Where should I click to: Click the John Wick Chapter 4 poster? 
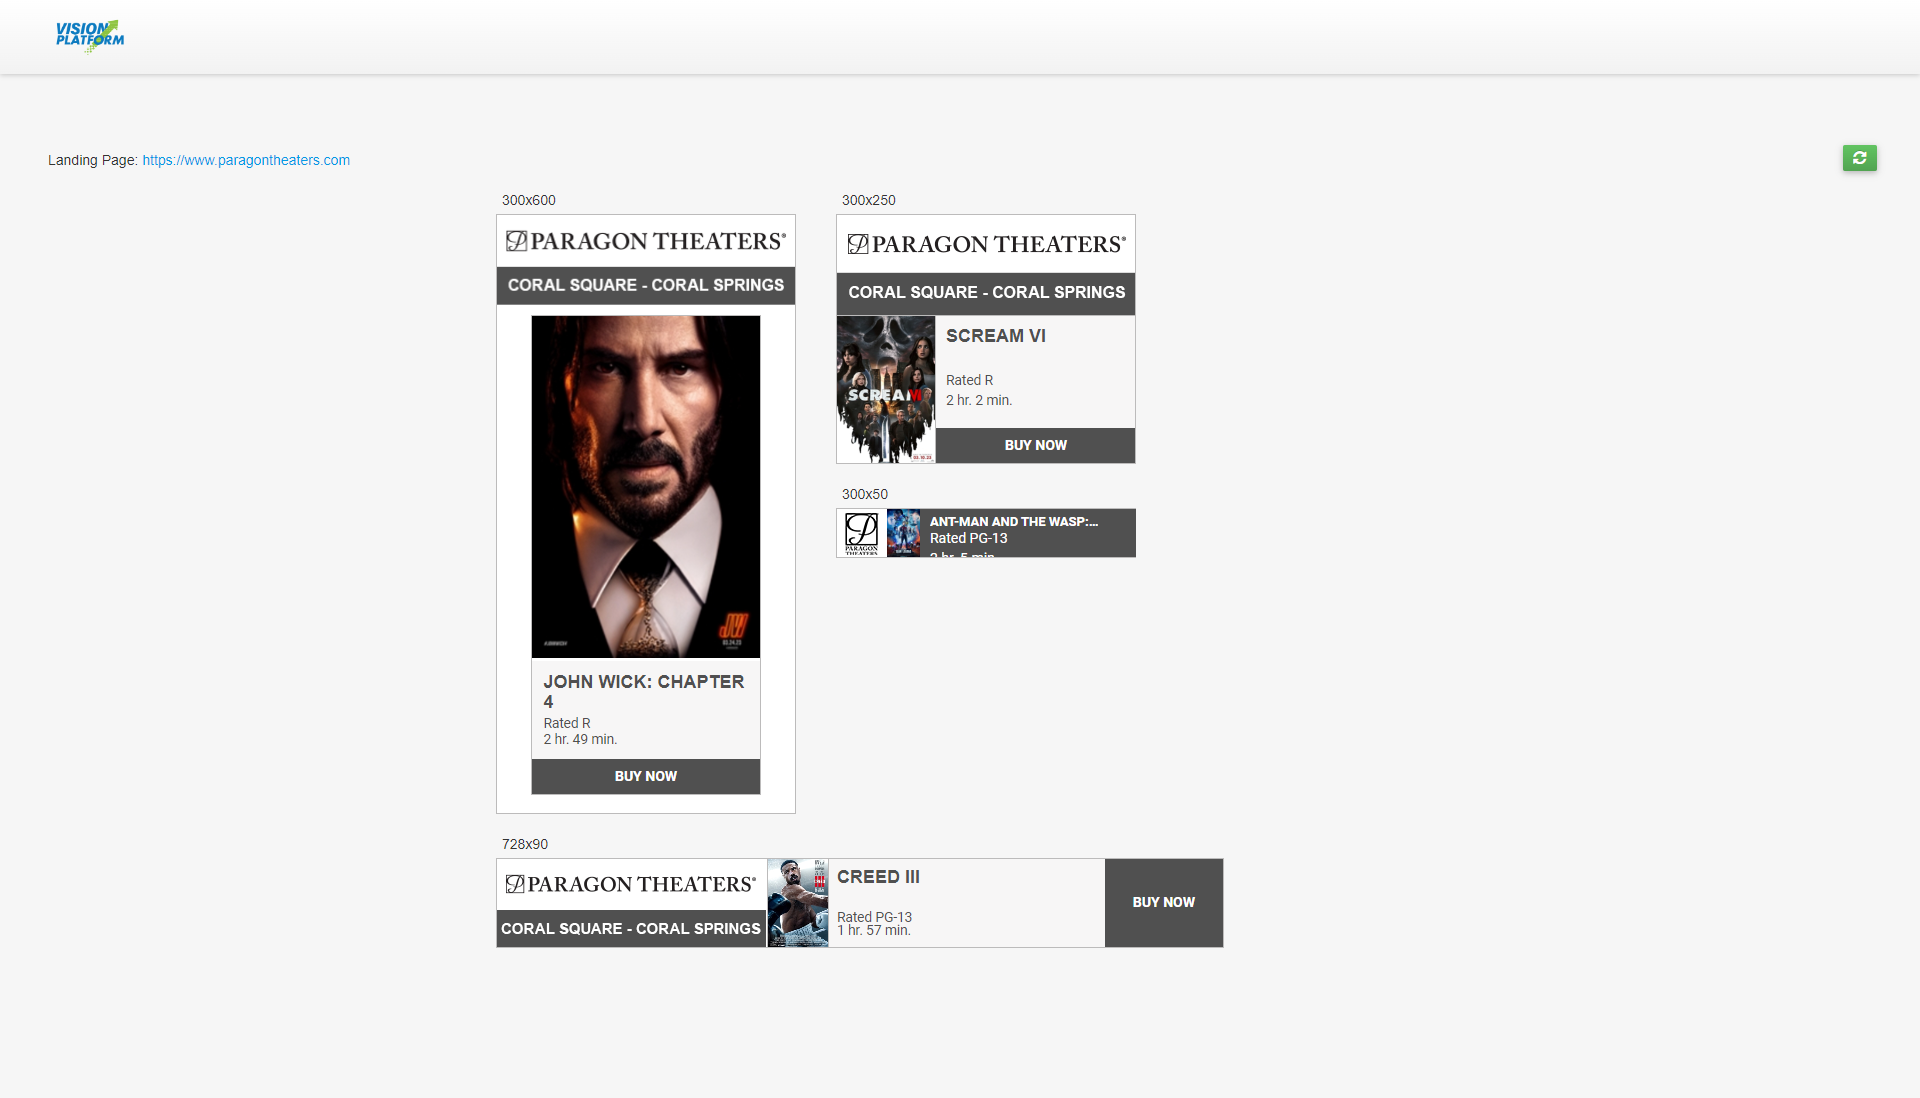(646, 486)
